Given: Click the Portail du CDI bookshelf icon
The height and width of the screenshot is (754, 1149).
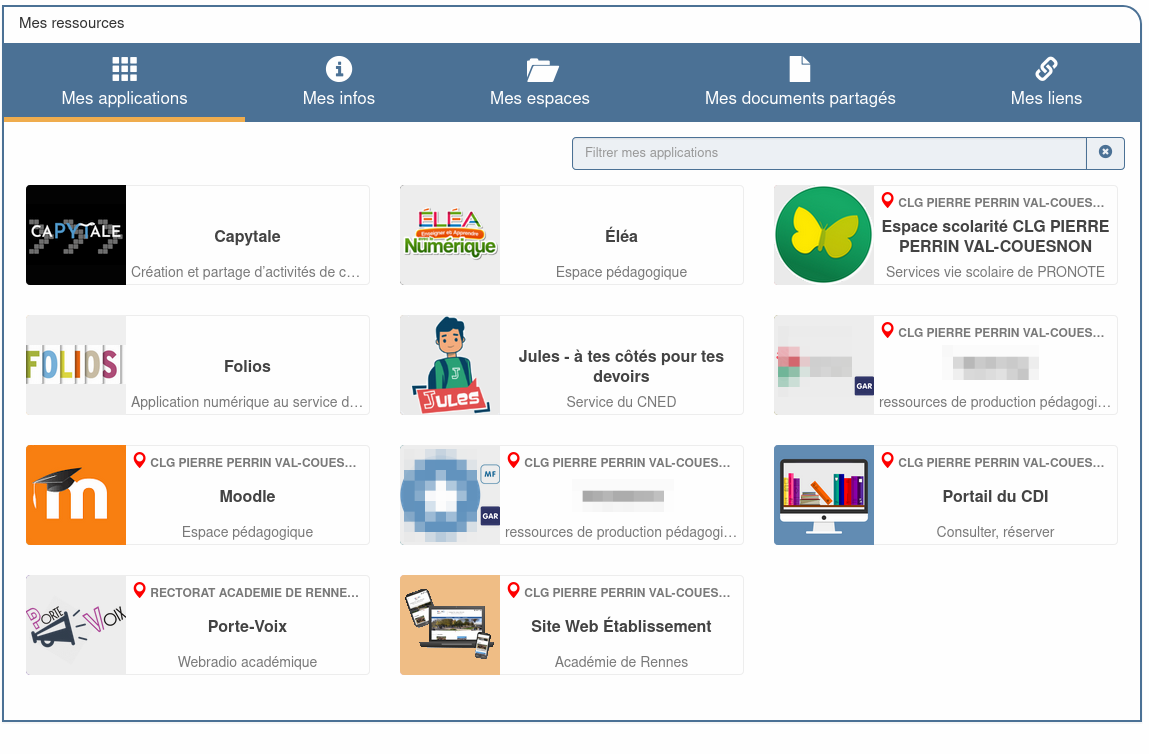Looking at the screenshot, I should coord(824,495).
